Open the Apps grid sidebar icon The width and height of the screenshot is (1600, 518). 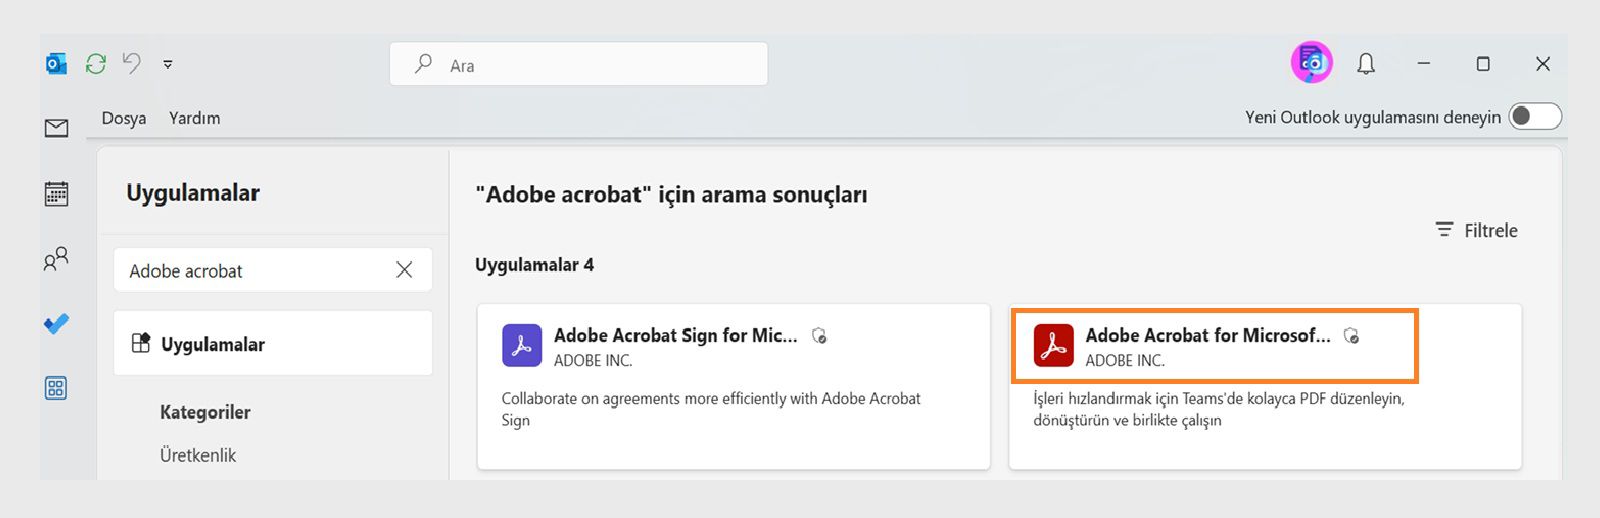pyautogui.click(x=57, y=388)
